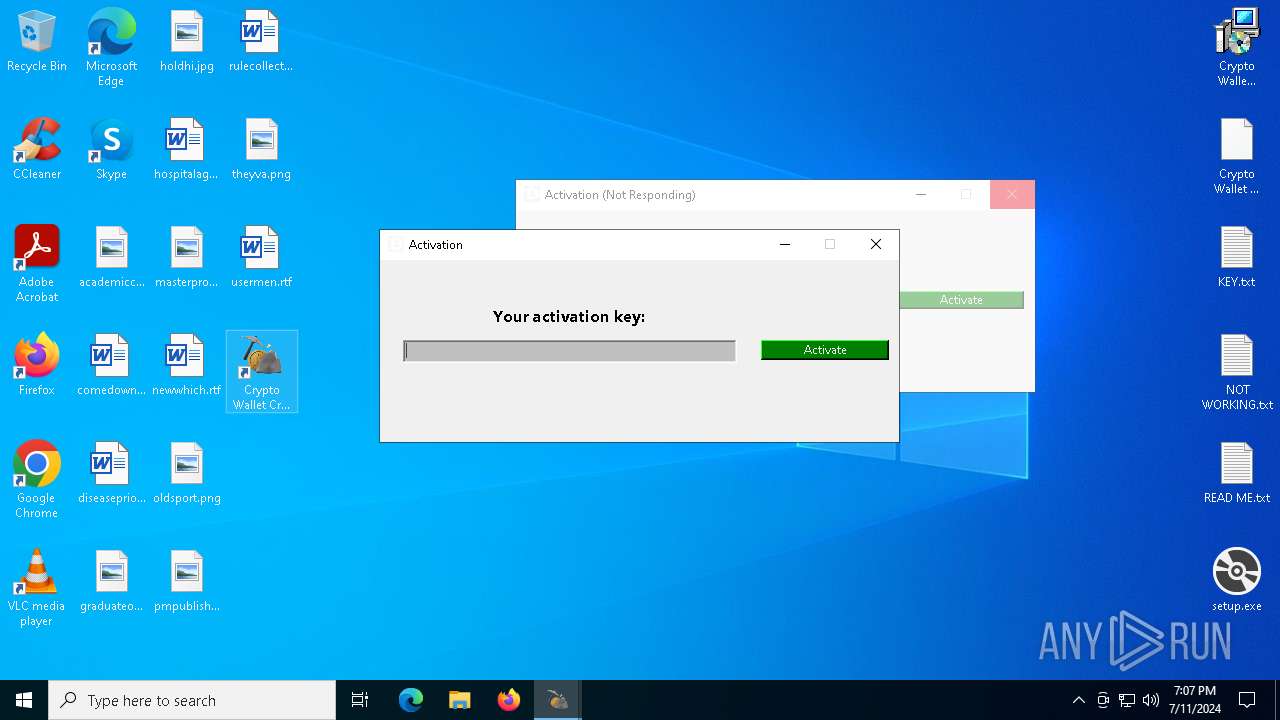Select holdhi.jpg image file
1280x720 pixels.
click(x=187, y=42)
